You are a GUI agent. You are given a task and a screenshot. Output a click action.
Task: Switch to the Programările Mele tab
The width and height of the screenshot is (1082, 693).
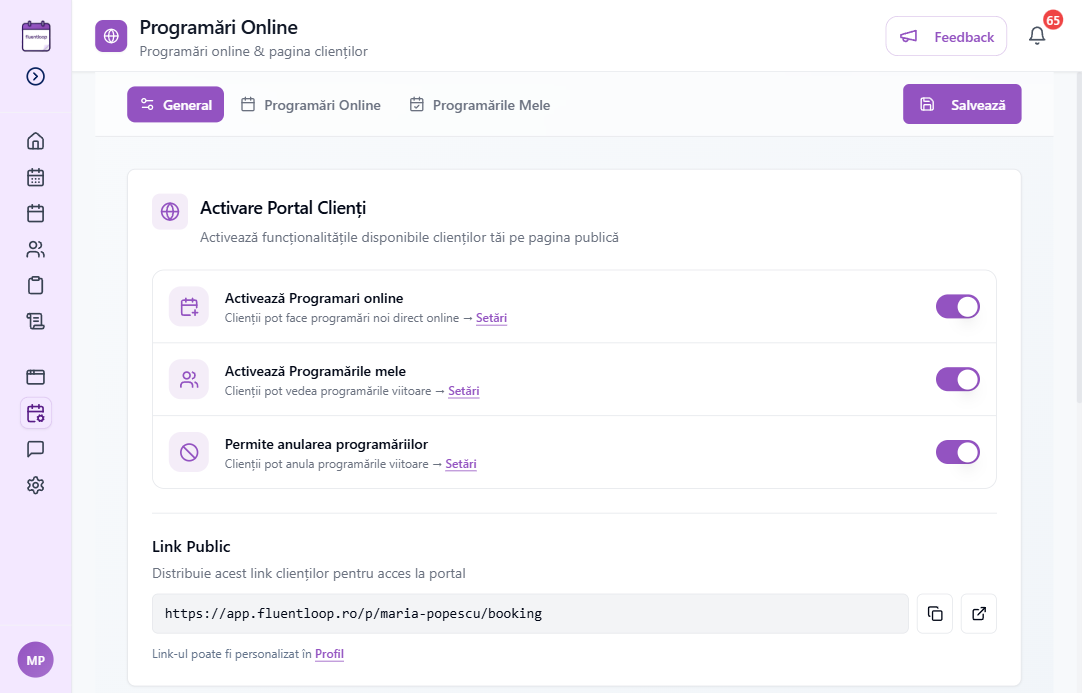pos(480,105)
